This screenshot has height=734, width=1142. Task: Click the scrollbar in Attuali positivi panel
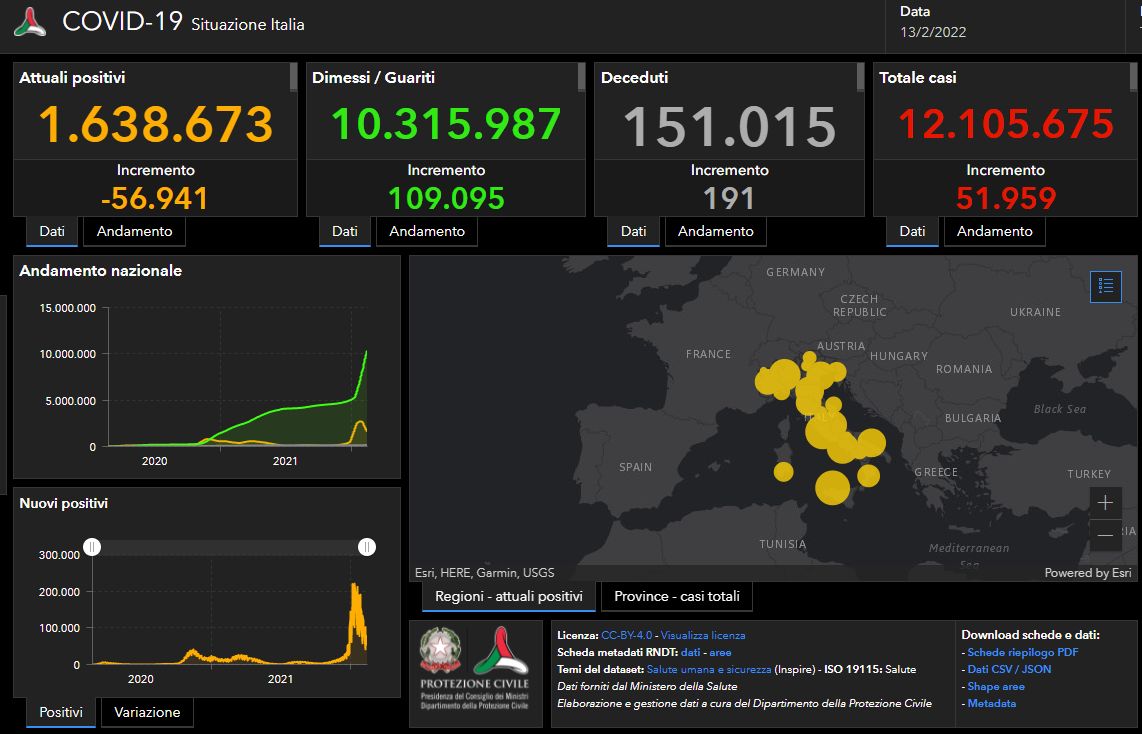coord(293,77)
